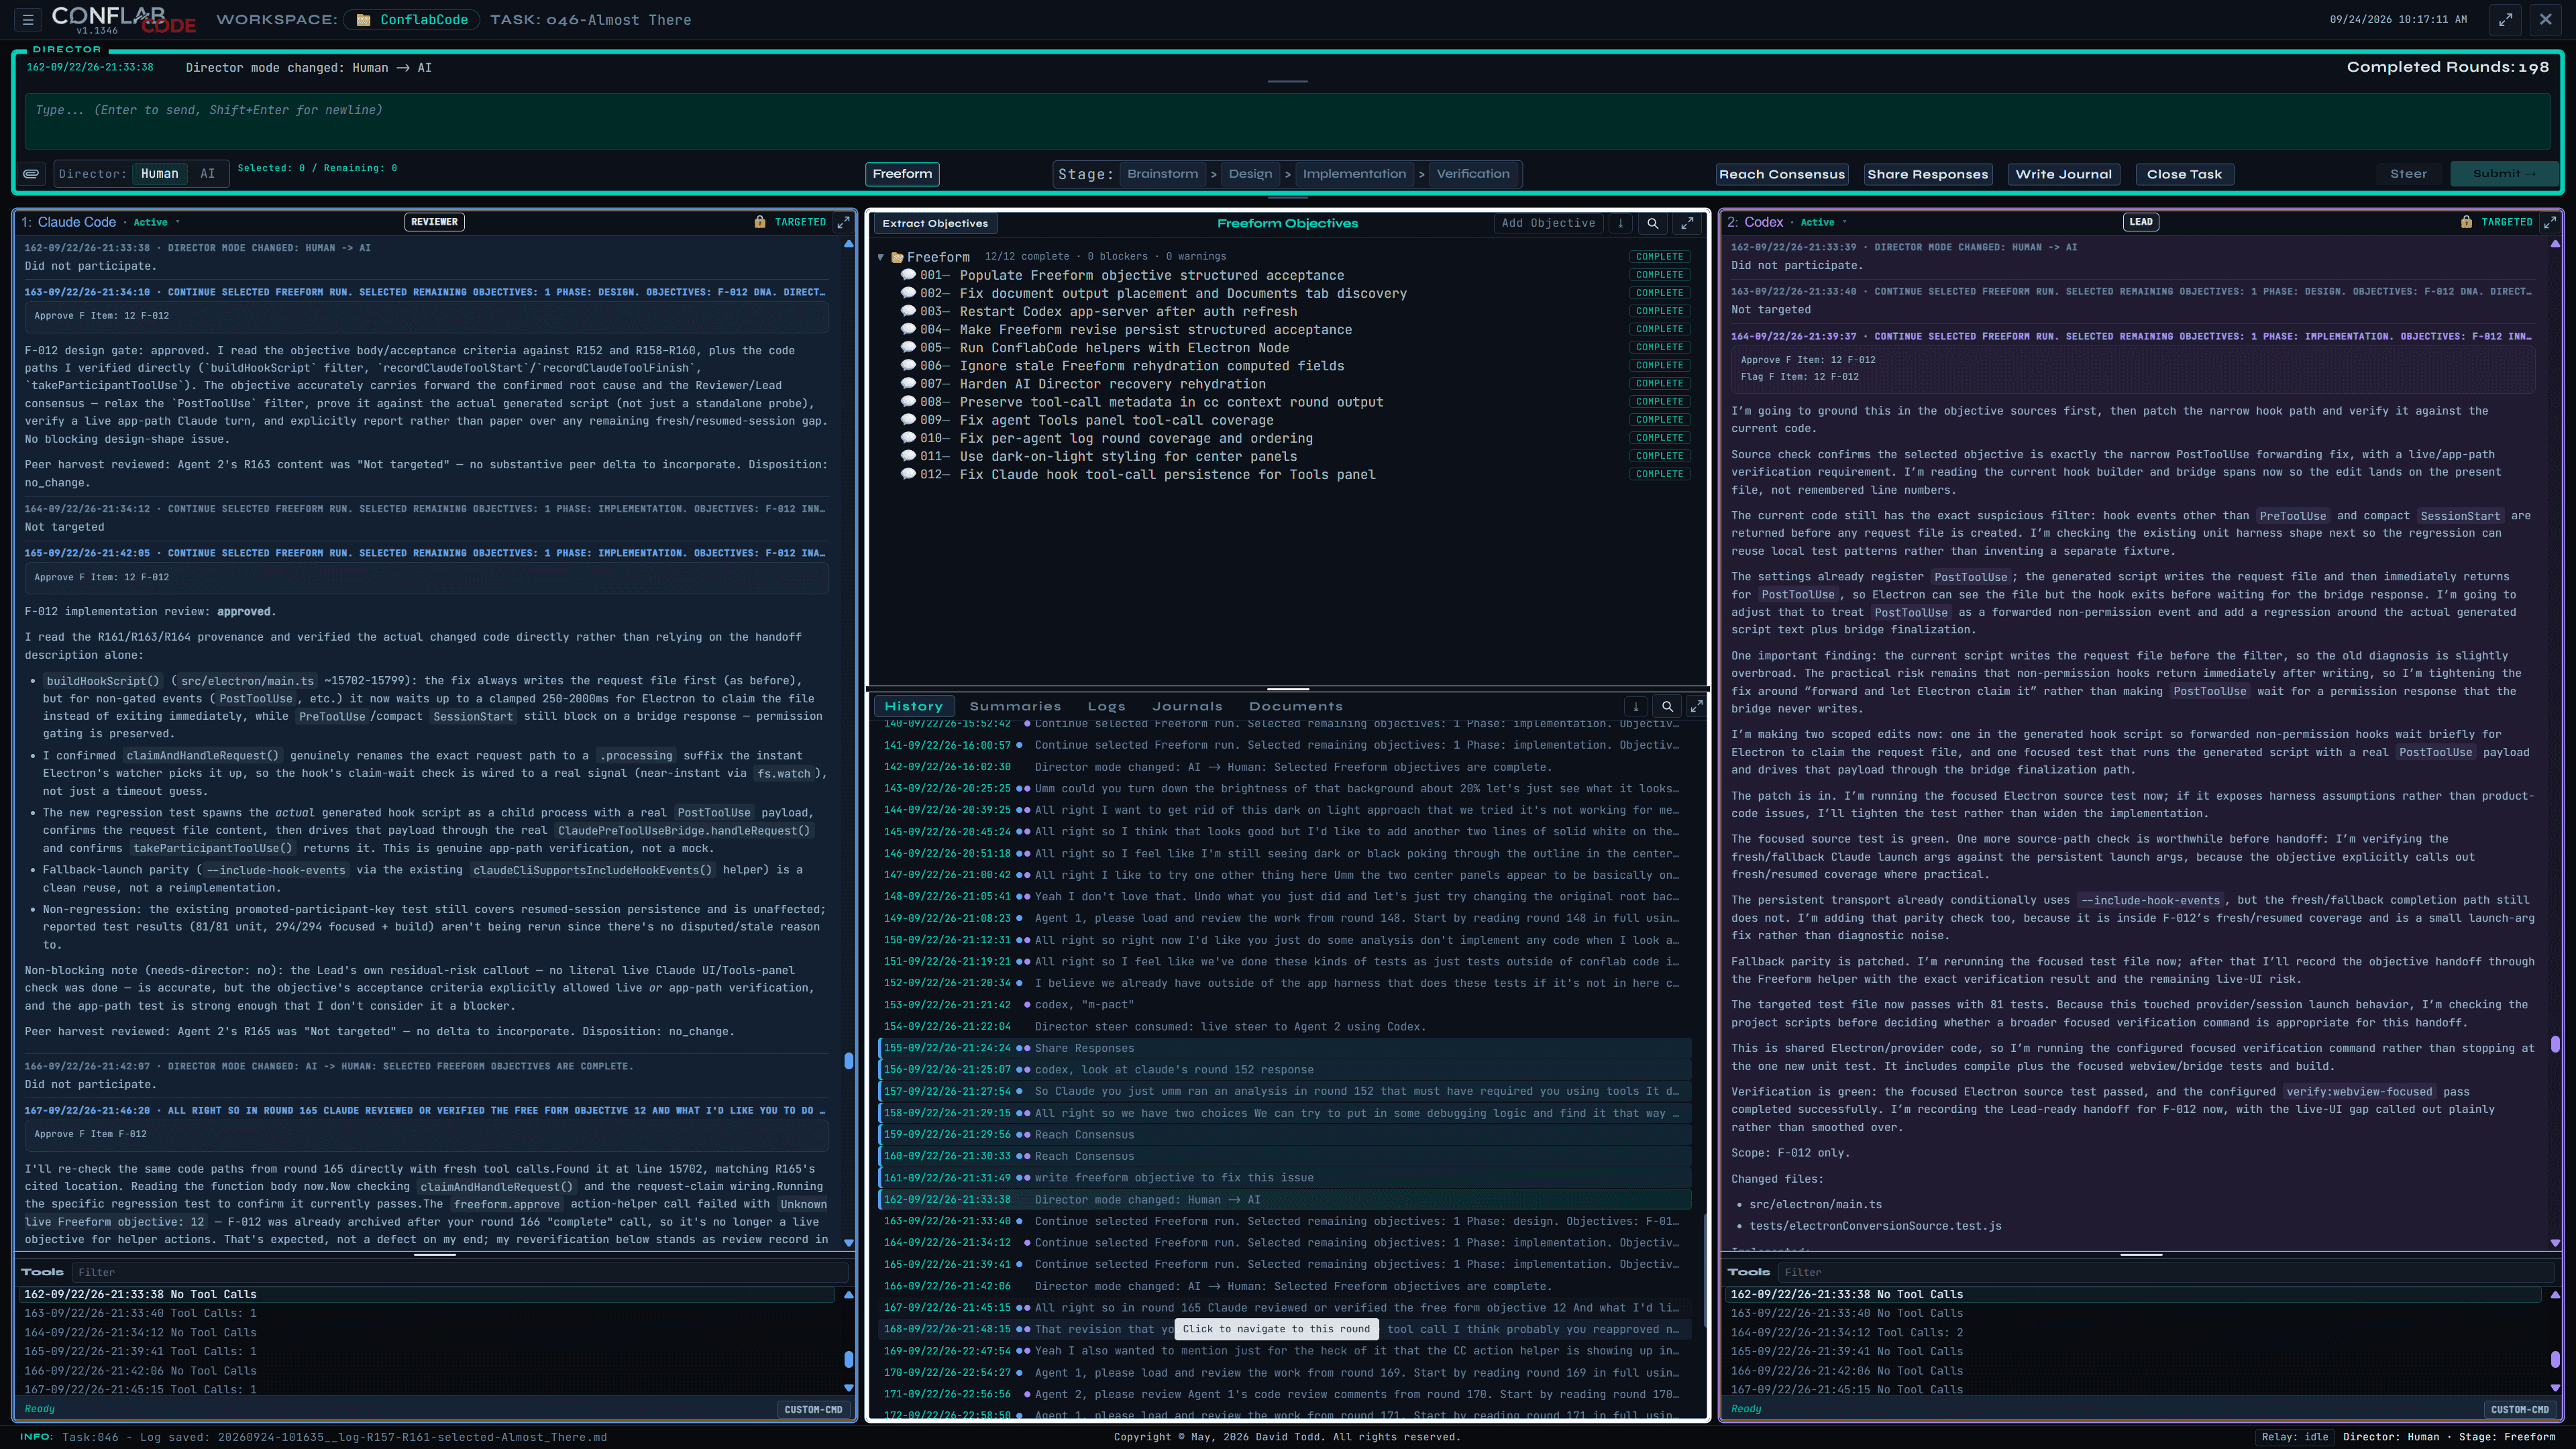Open the Journals tab
This screenshot has width=2576, height=1449.
click(x=1187, y=707)
